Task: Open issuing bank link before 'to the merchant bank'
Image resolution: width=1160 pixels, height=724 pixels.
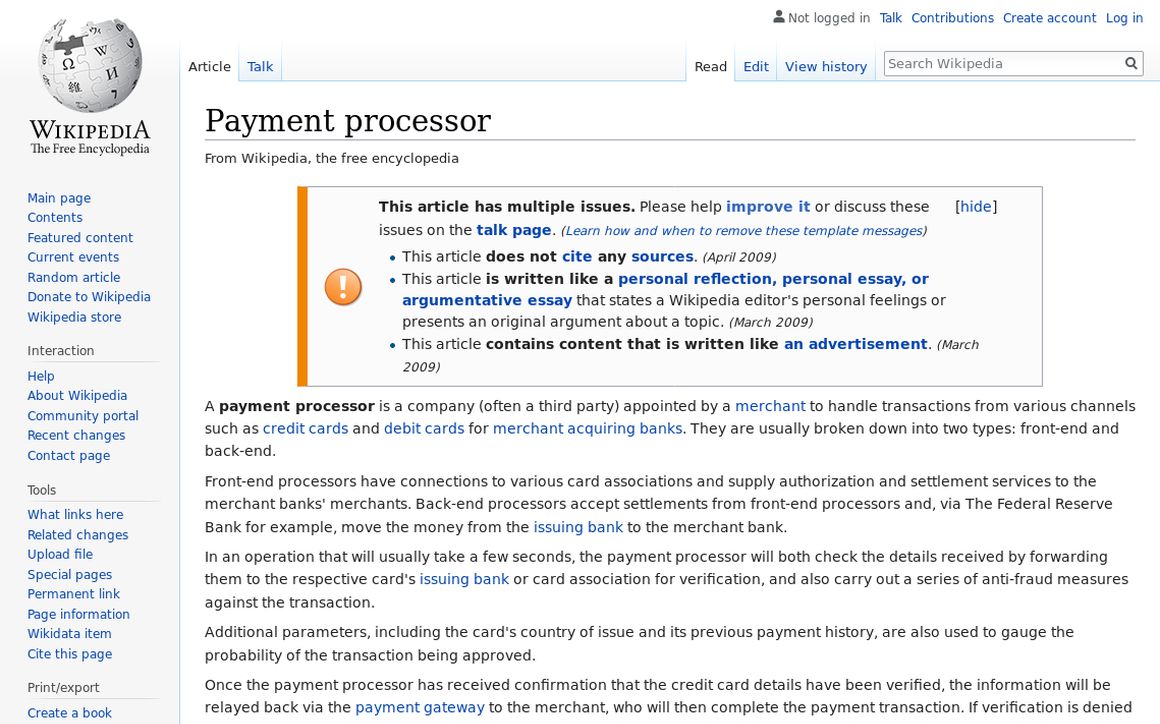Action: pyautogui.click(x=578, y=527)
